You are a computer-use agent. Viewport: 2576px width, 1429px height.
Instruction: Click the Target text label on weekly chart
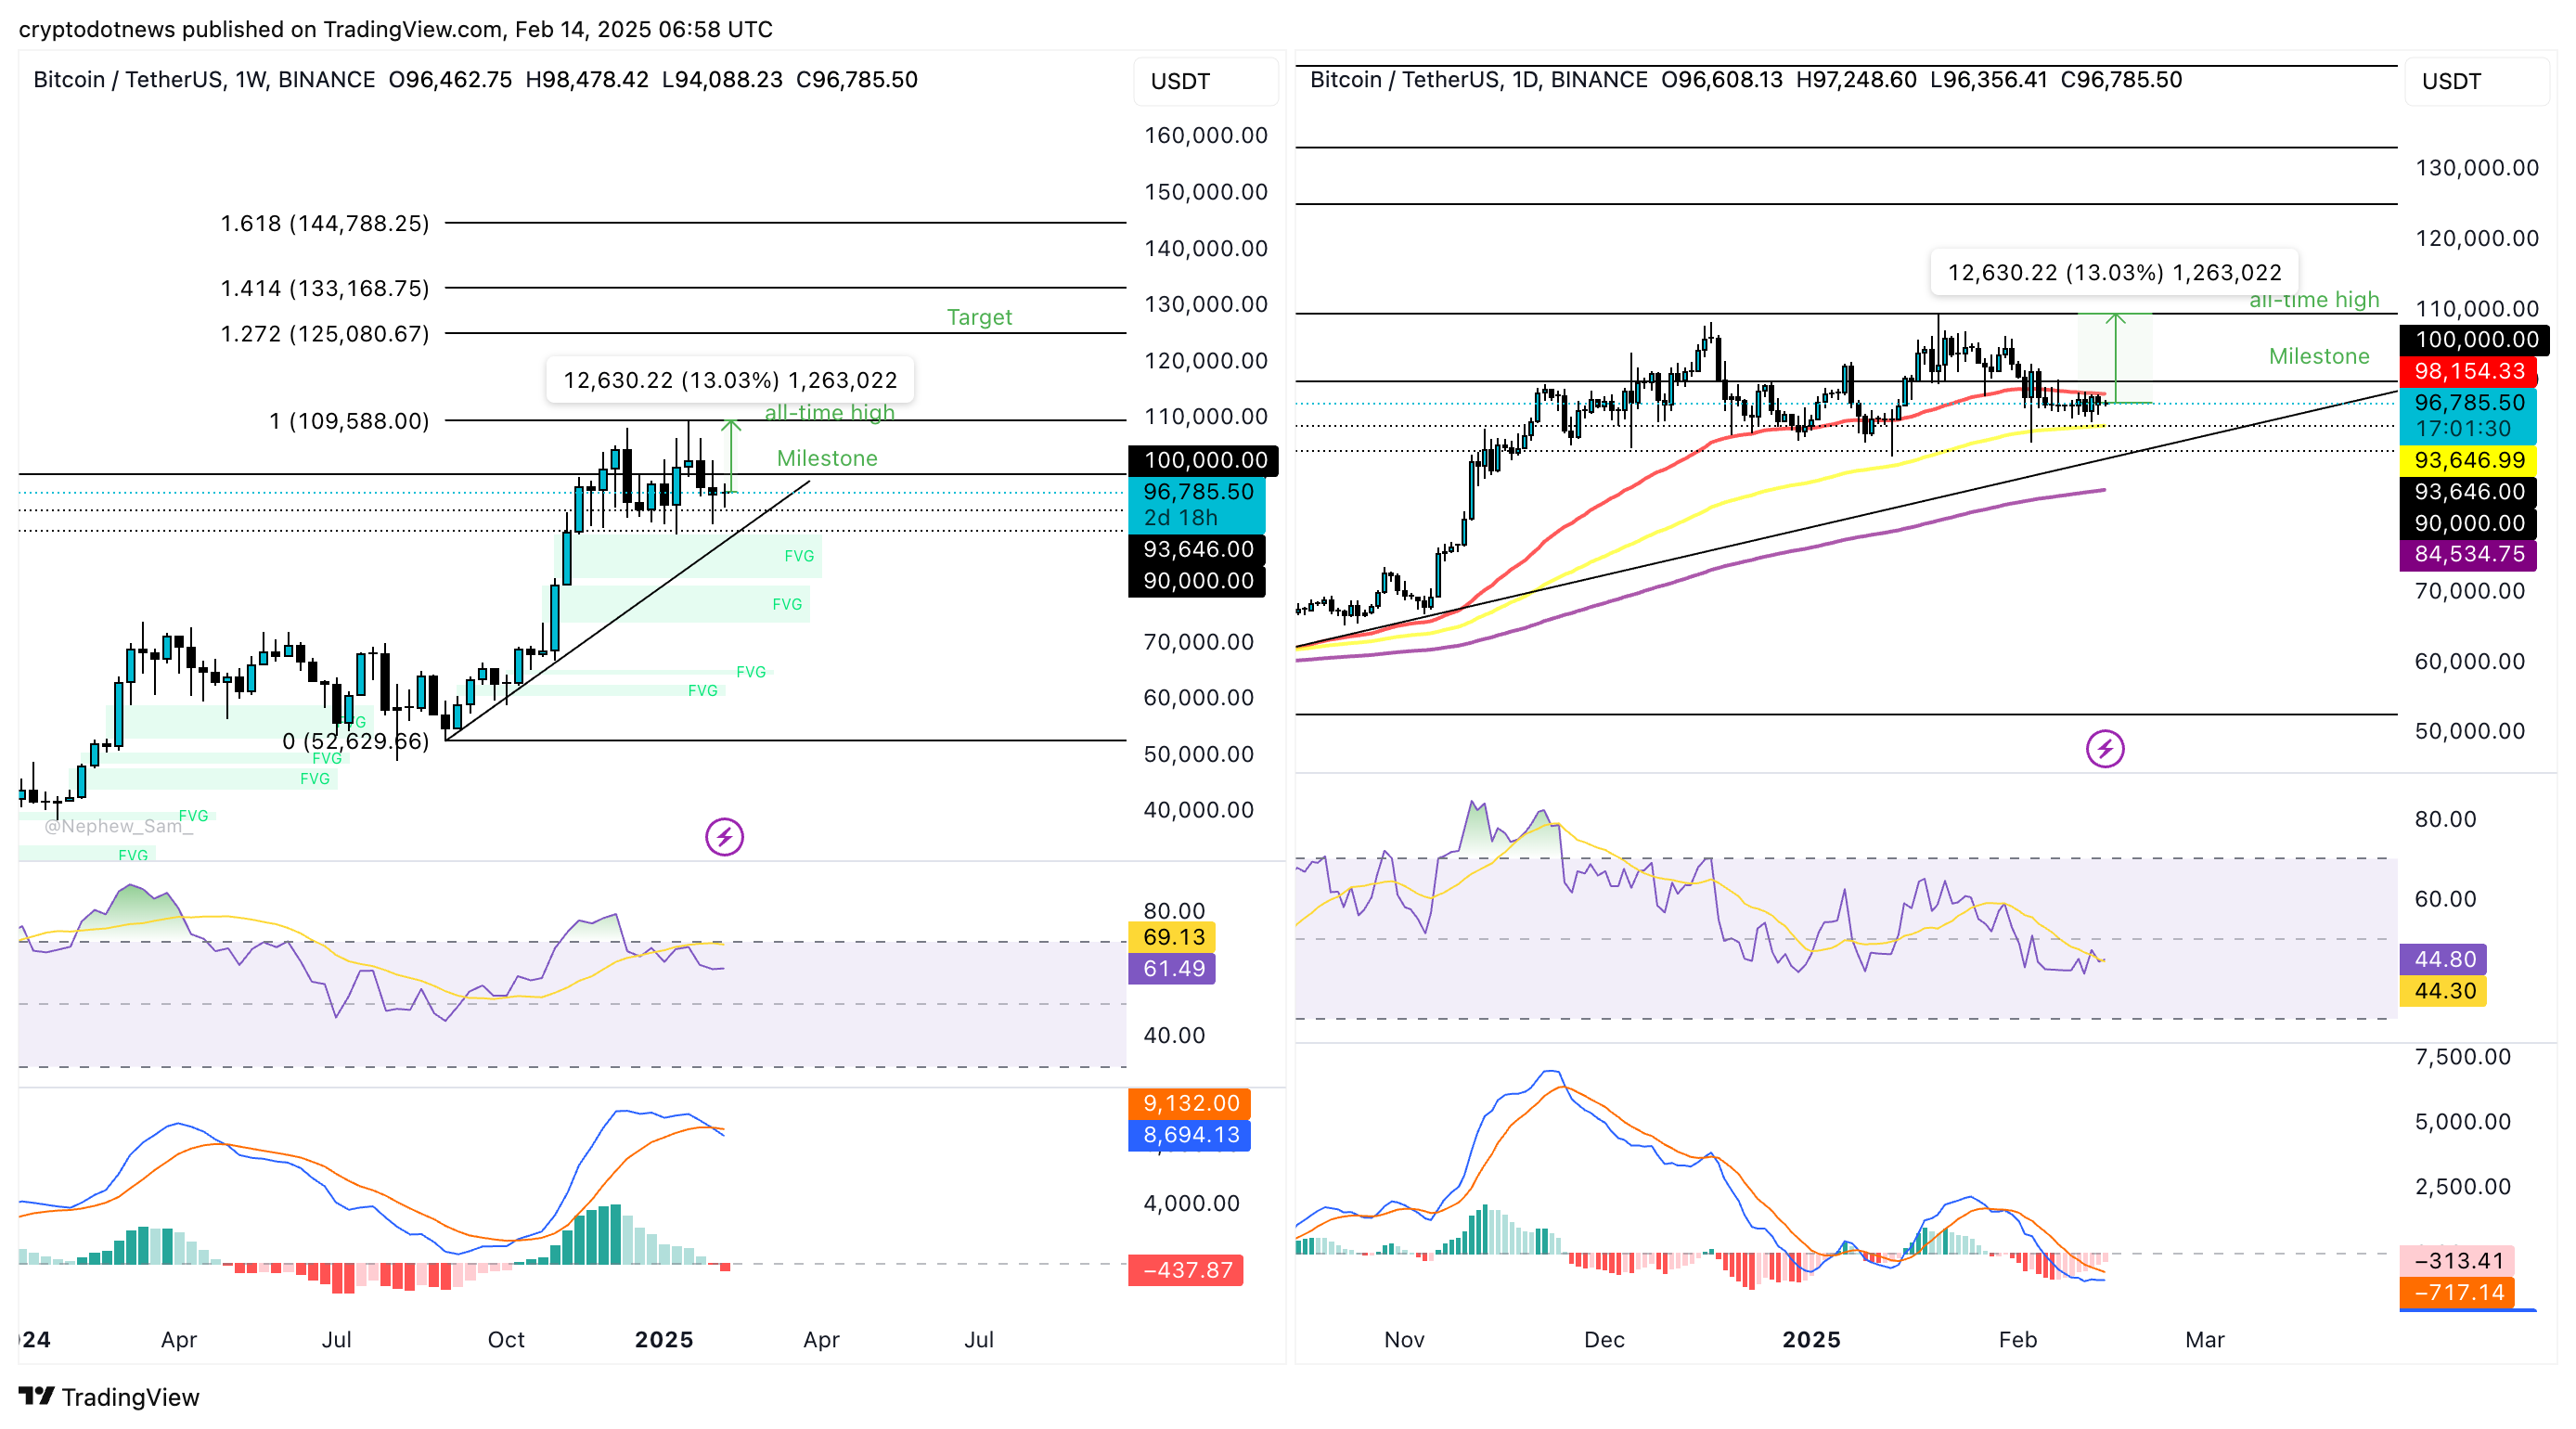pos(979,317)
